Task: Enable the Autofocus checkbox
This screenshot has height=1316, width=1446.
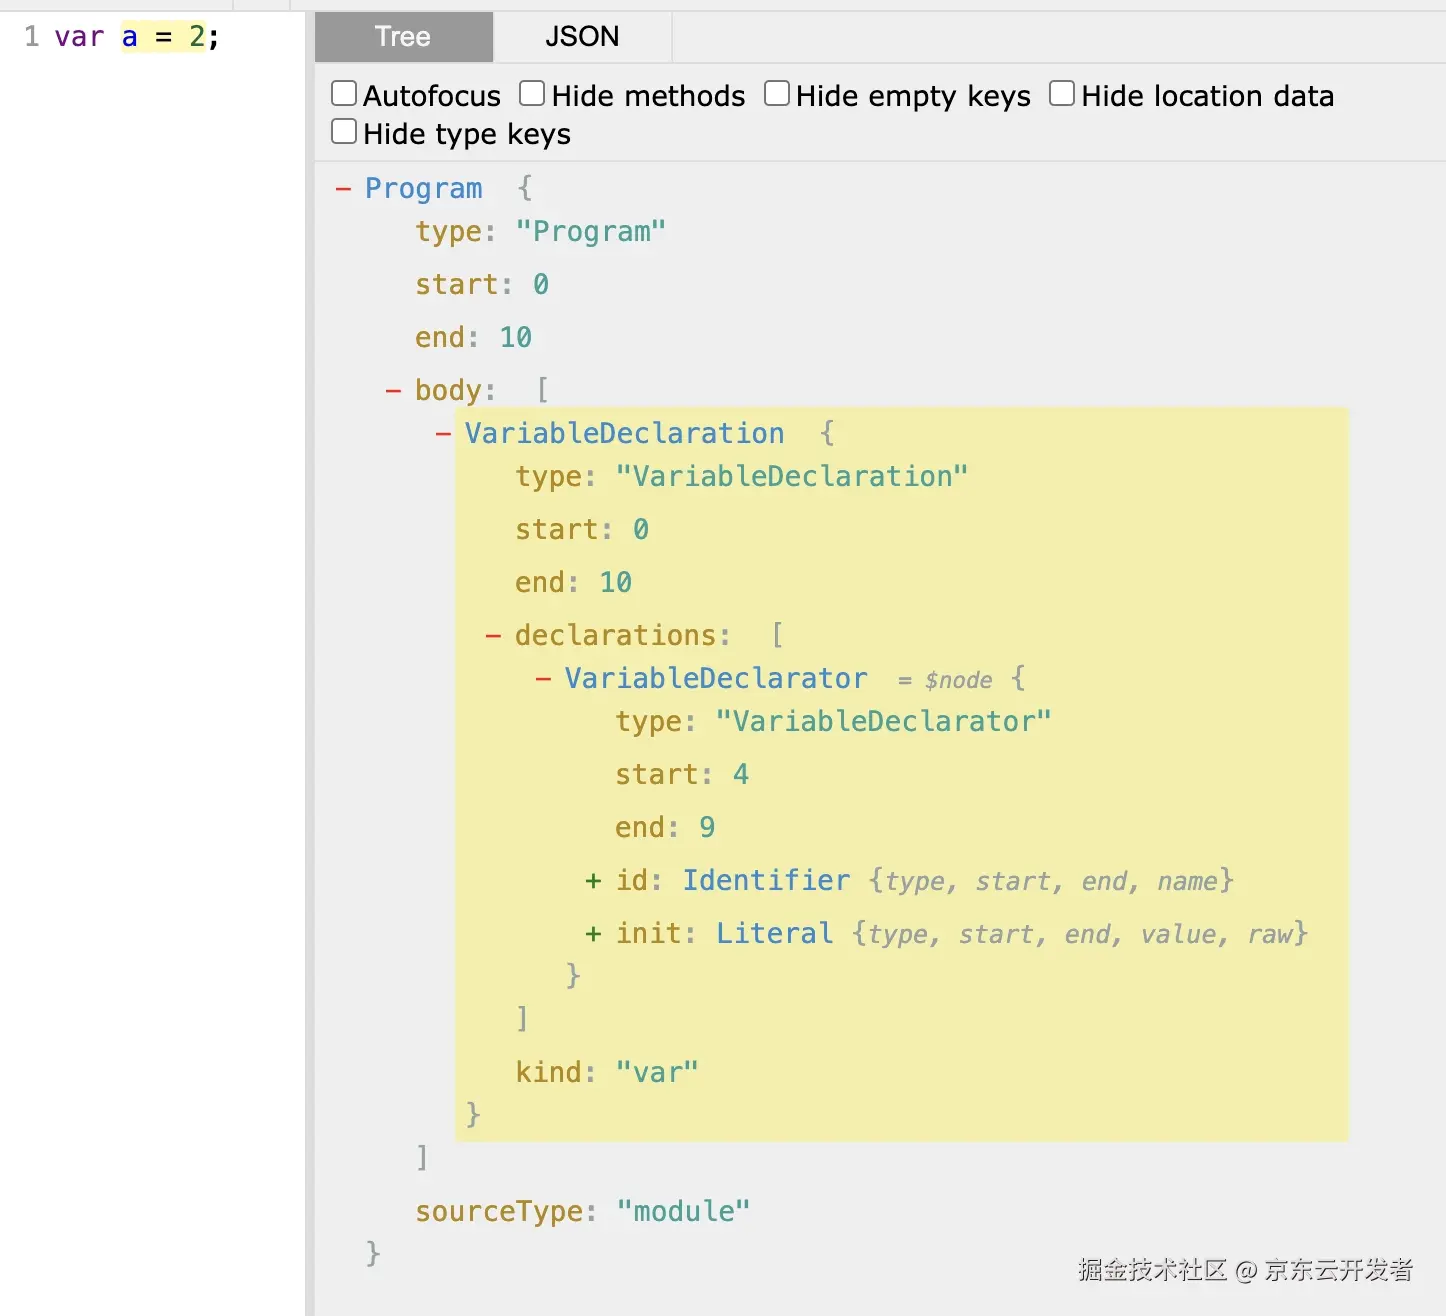Action: coord(344,94)
